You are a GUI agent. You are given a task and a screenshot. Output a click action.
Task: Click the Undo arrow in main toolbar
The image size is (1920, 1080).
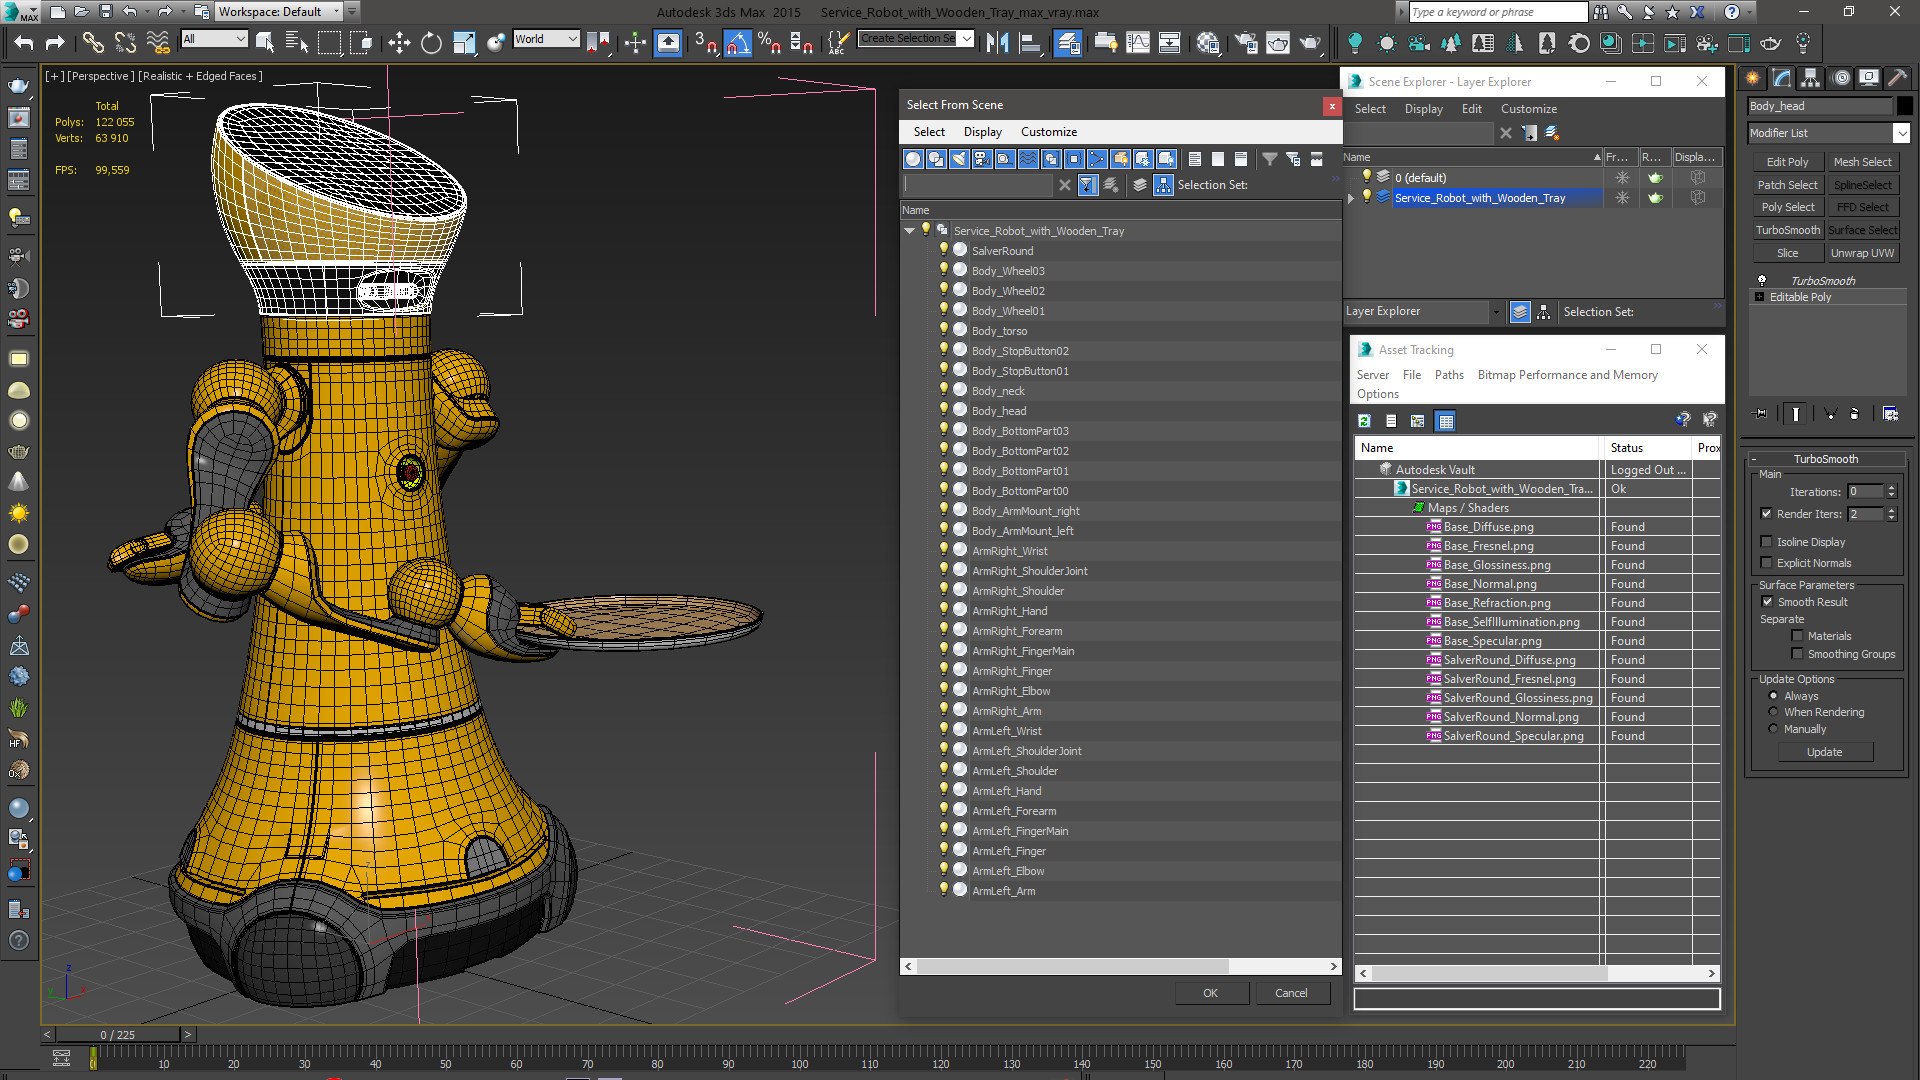[24, 42]
